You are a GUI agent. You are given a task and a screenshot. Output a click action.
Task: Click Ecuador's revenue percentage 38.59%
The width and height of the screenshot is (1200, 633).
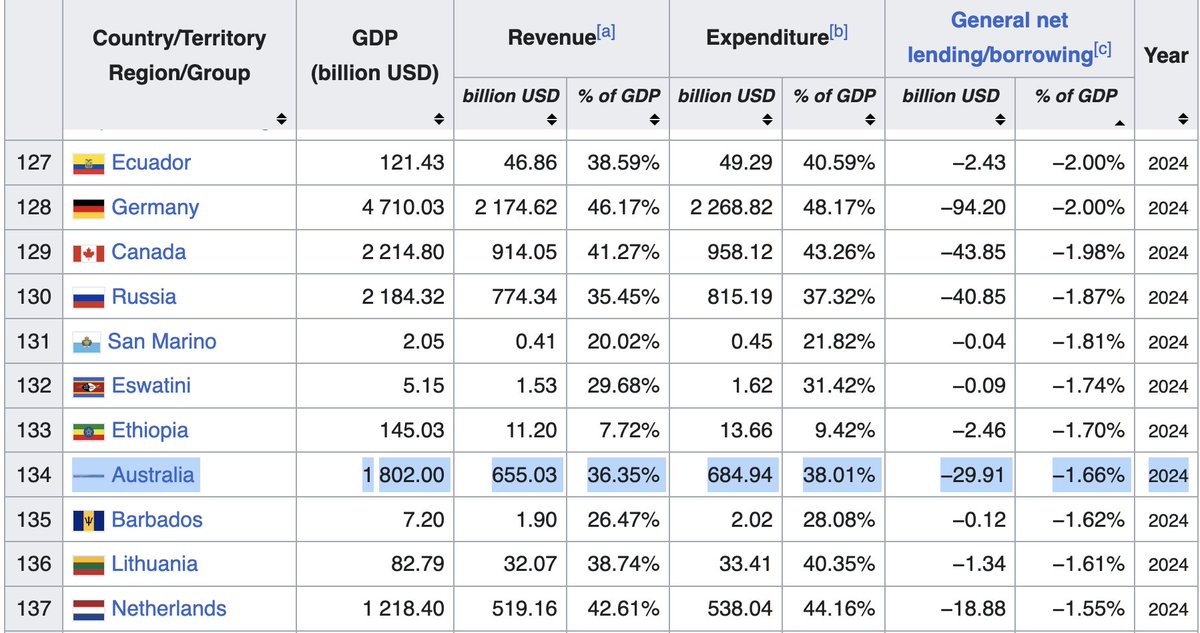point(623,162)
